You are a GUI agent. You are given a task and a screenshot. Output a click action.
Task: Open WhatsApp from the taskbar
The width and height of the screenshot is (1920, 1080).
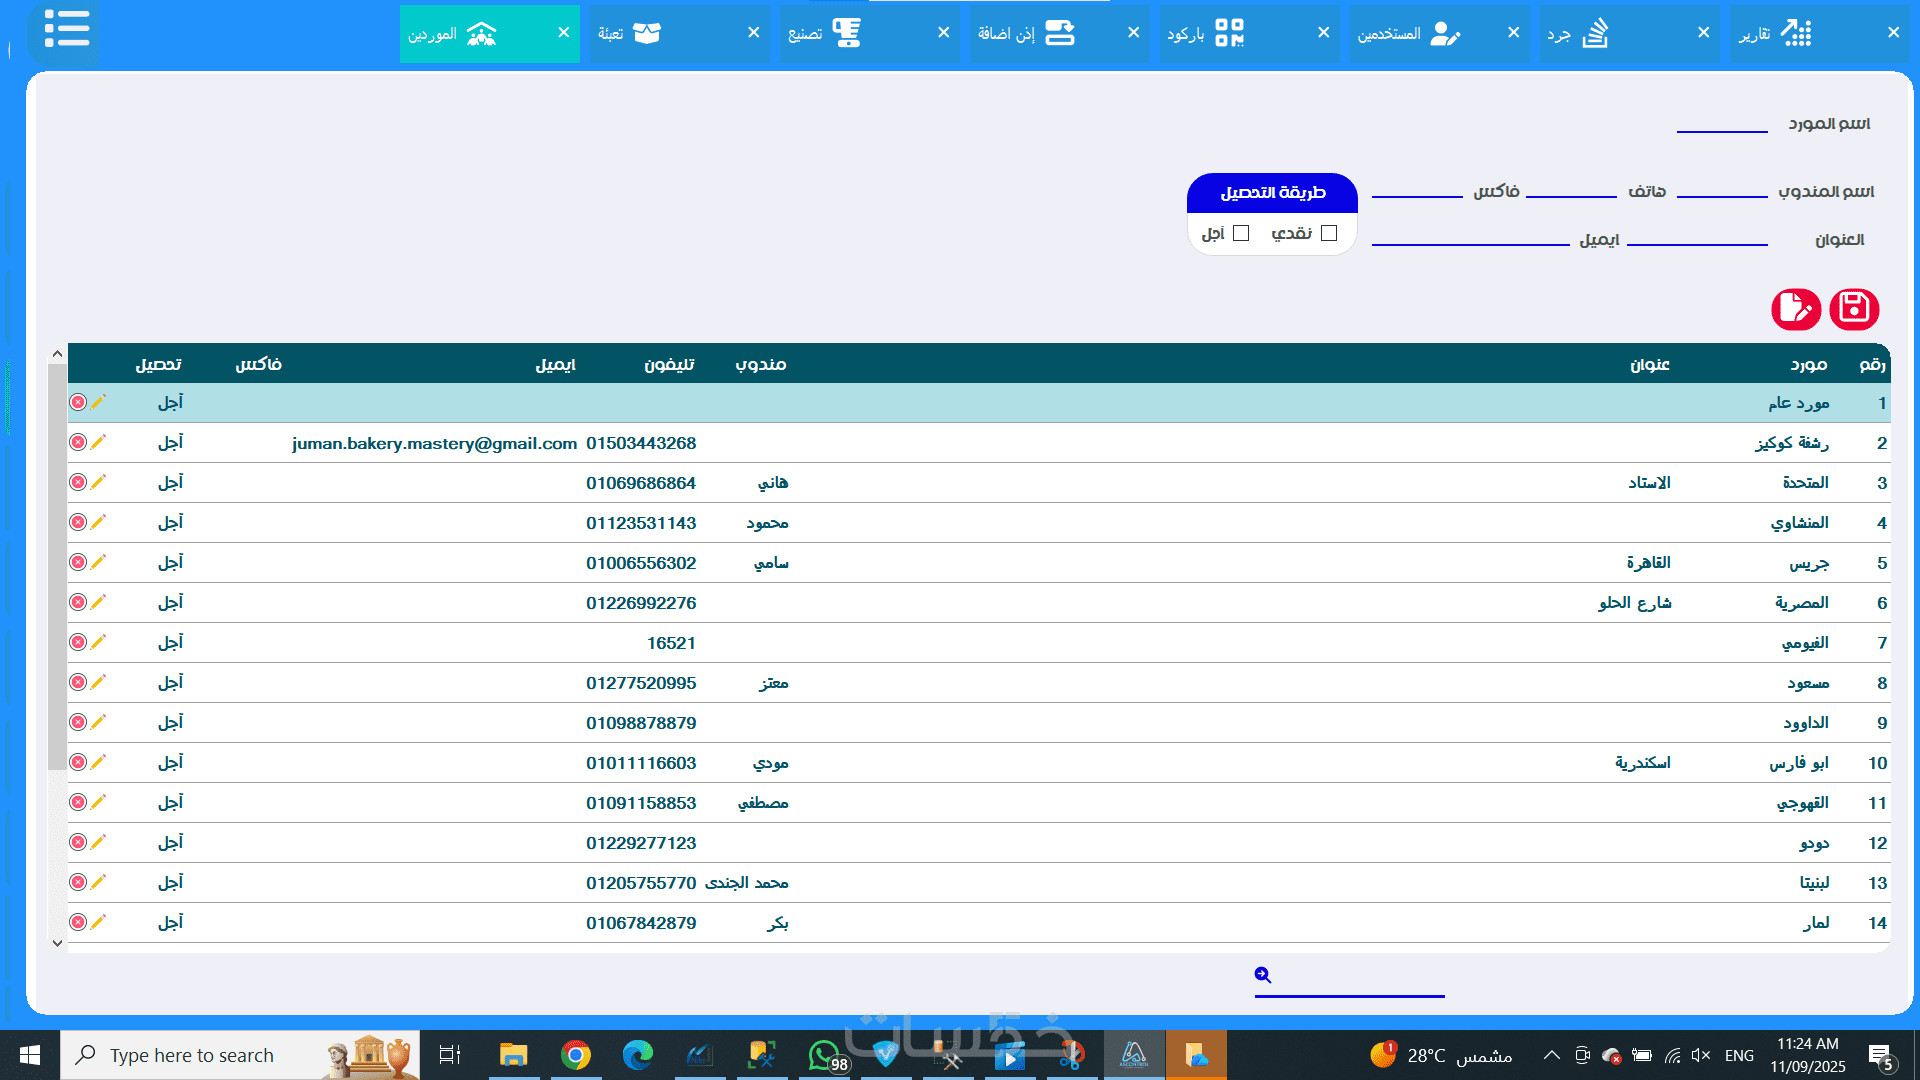coord(824,1055)
